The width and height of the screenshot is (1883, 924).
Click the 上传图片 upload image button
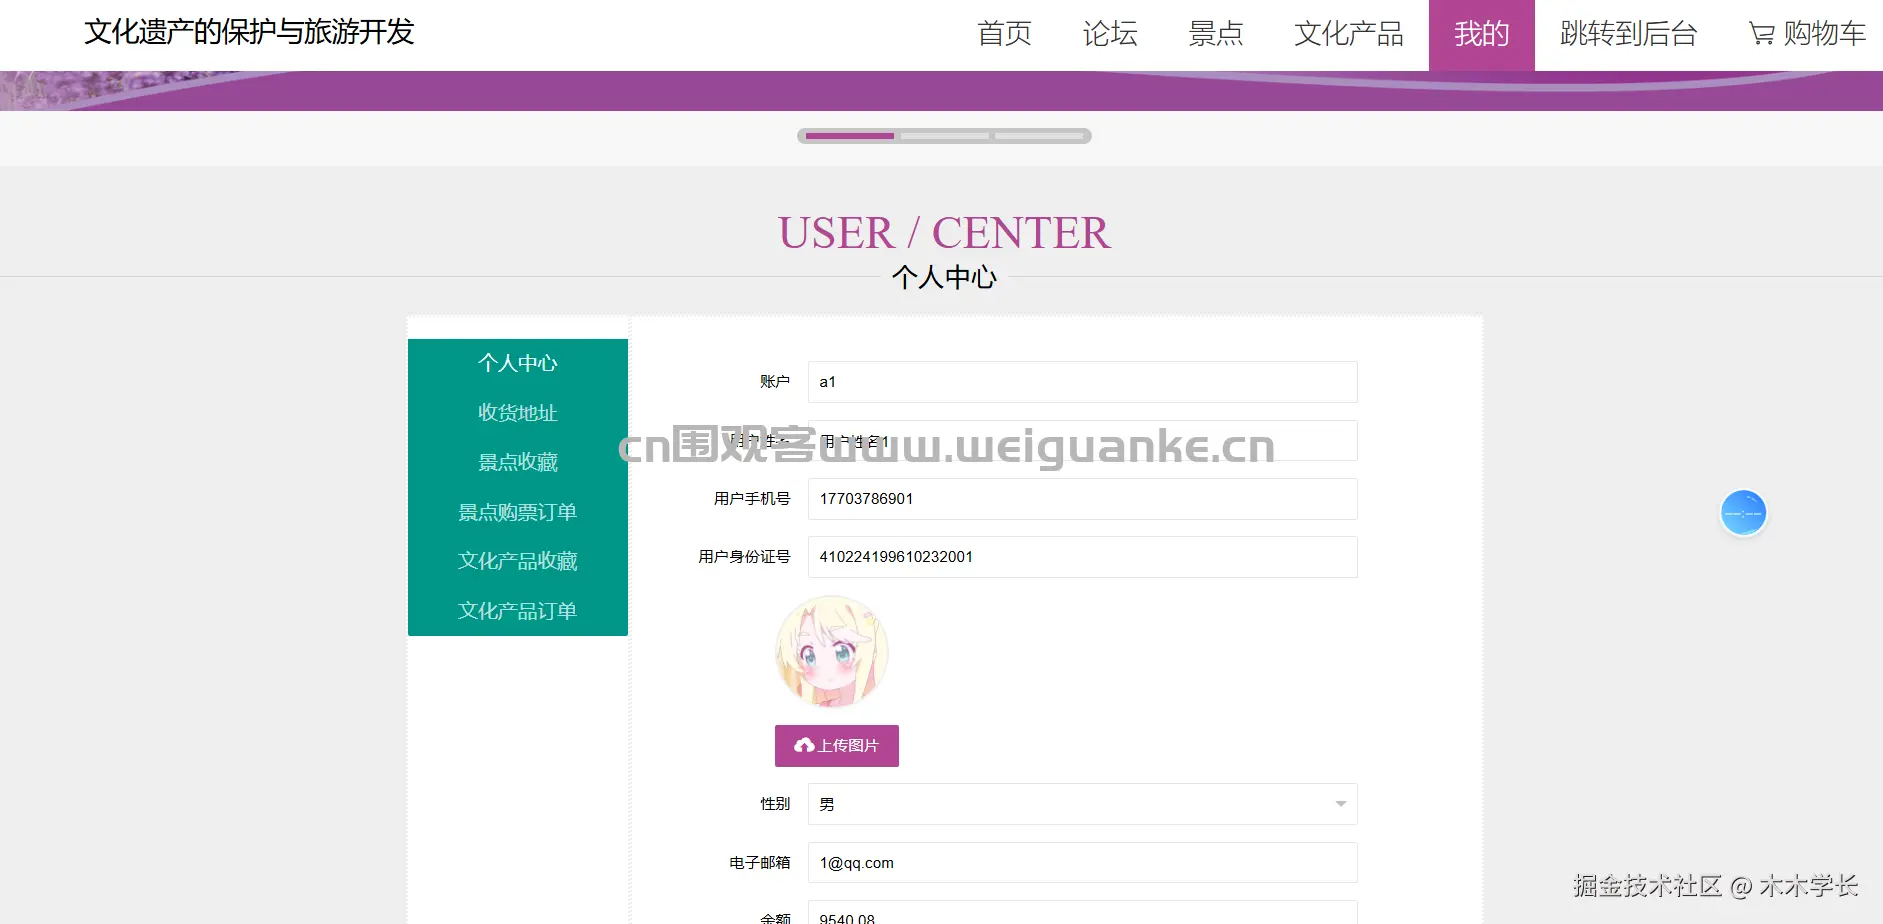click(836, 745)
